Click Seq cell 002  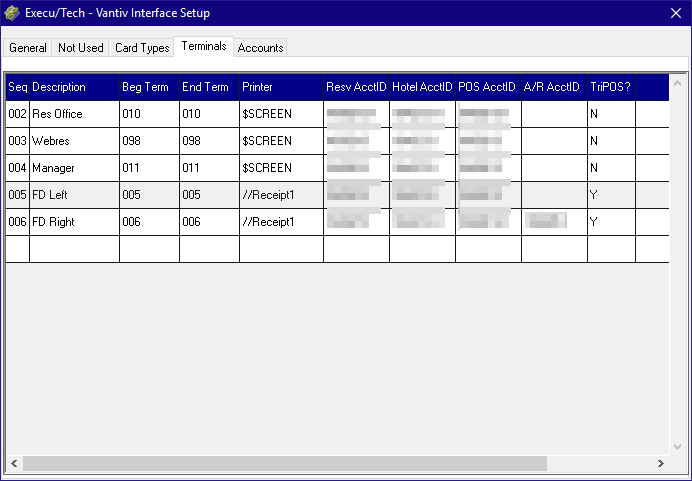coord(18,114)
